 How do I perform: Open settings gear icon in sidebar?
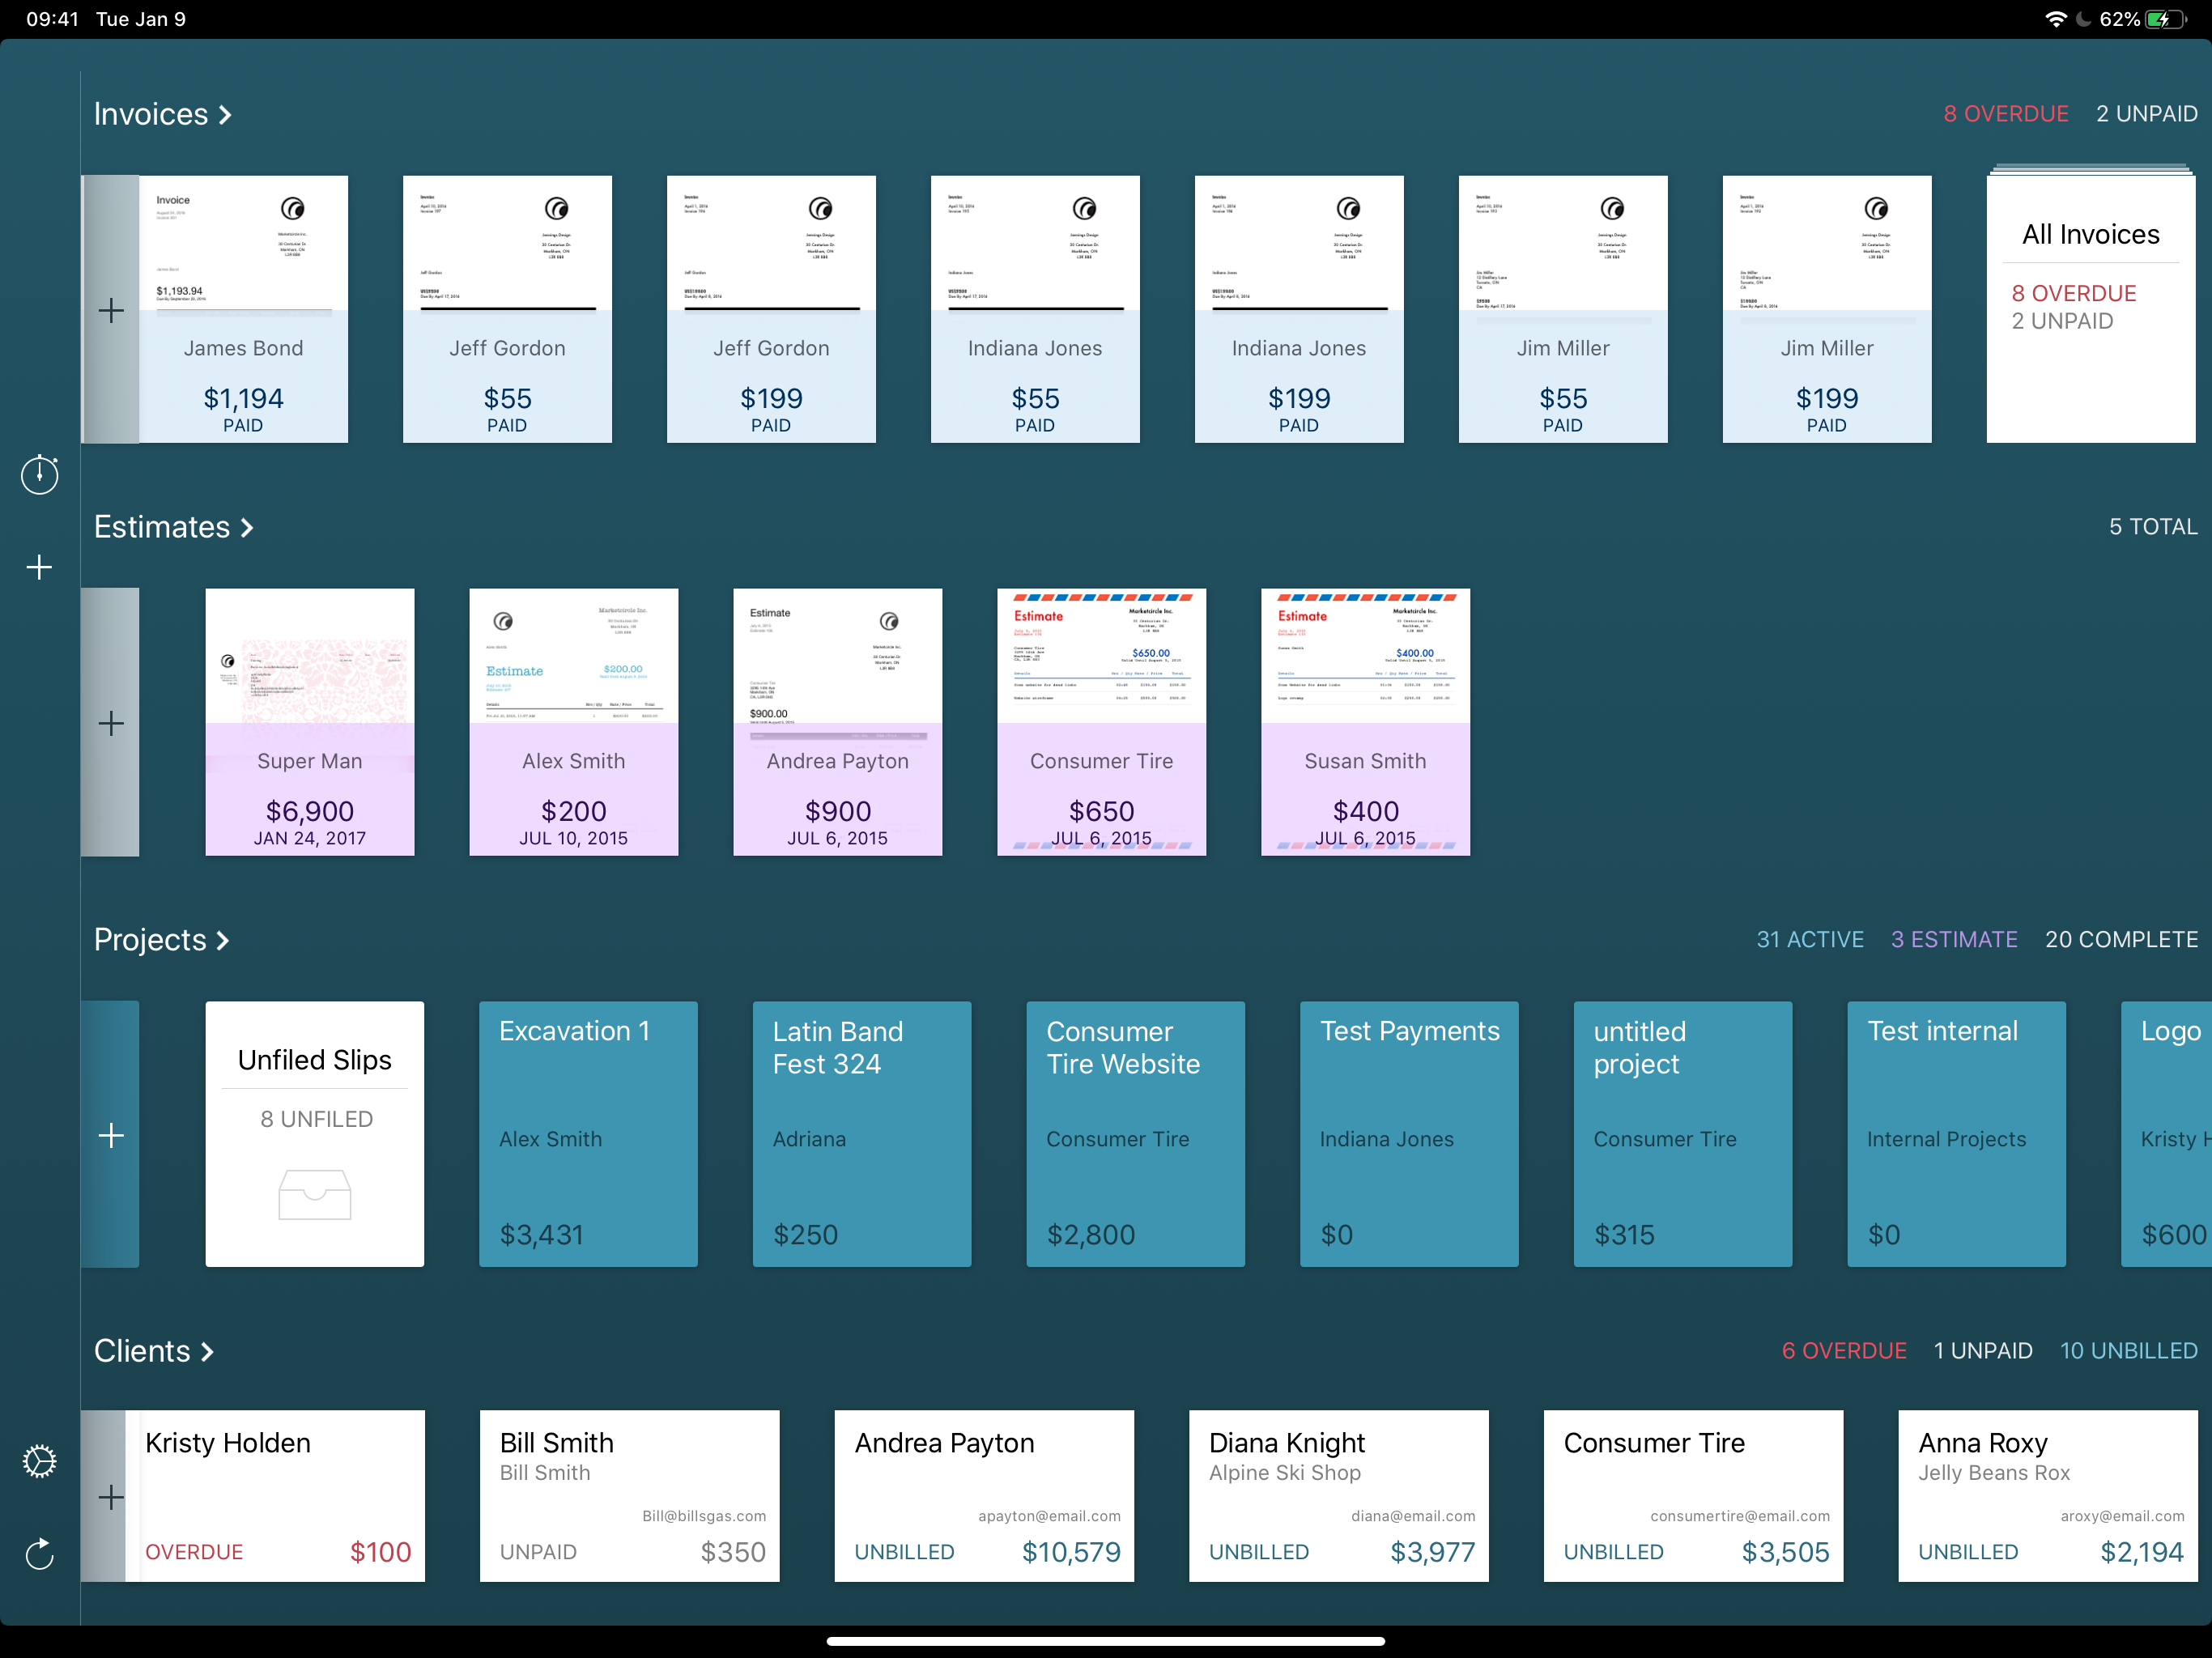click(x=39, y=1461)
